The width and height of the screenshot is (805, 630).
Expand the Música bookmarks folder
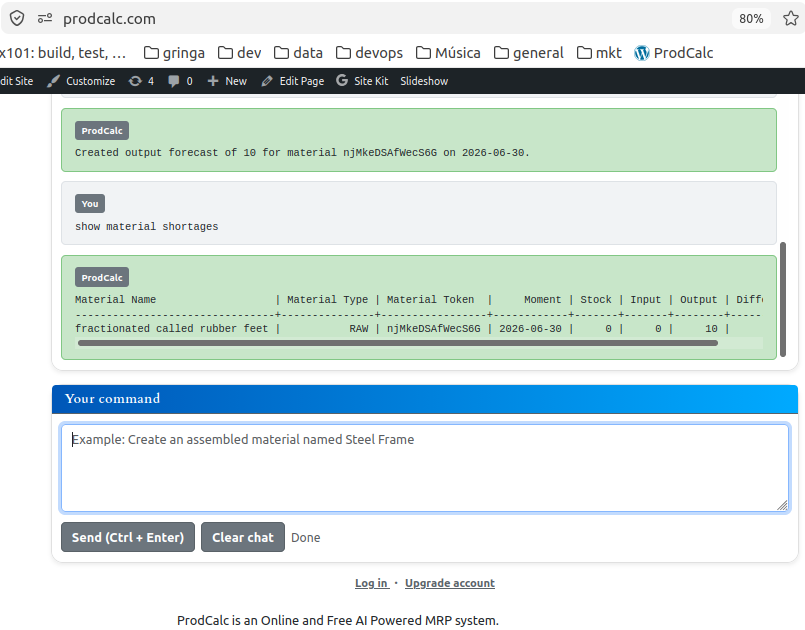pos(448,53)
